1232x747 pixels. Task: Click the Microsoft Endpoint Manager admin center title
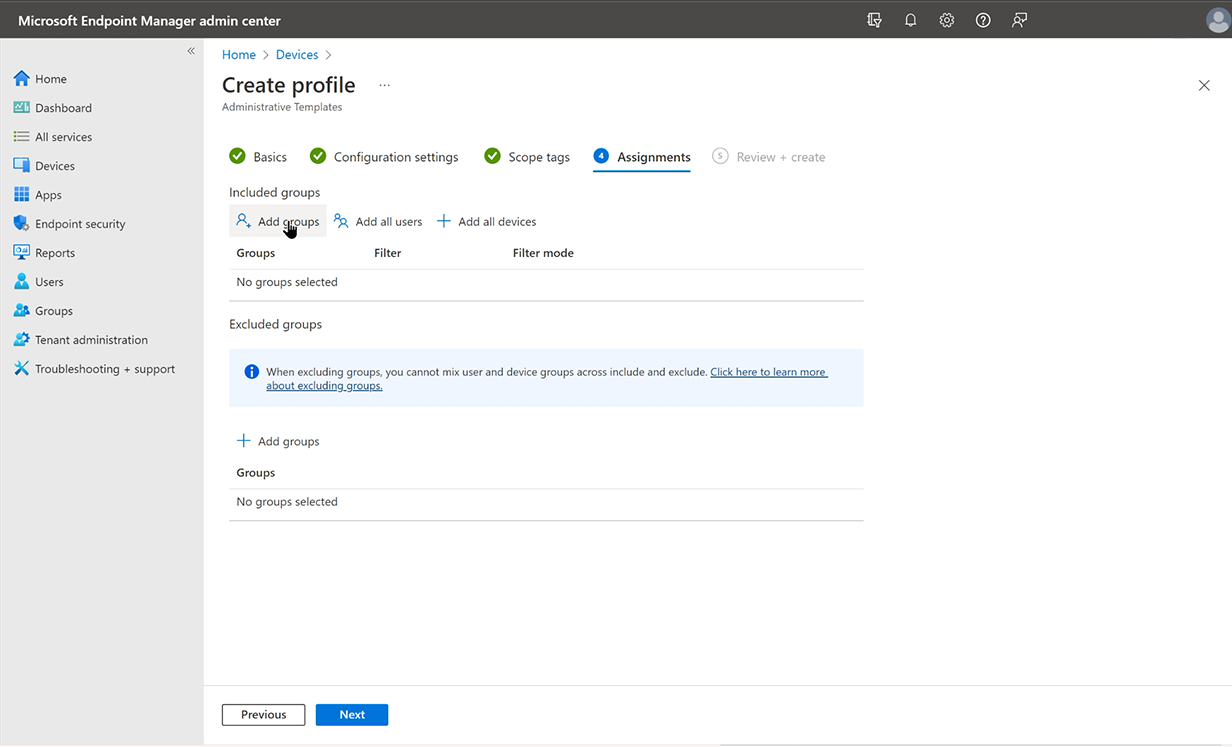point(149,21)
